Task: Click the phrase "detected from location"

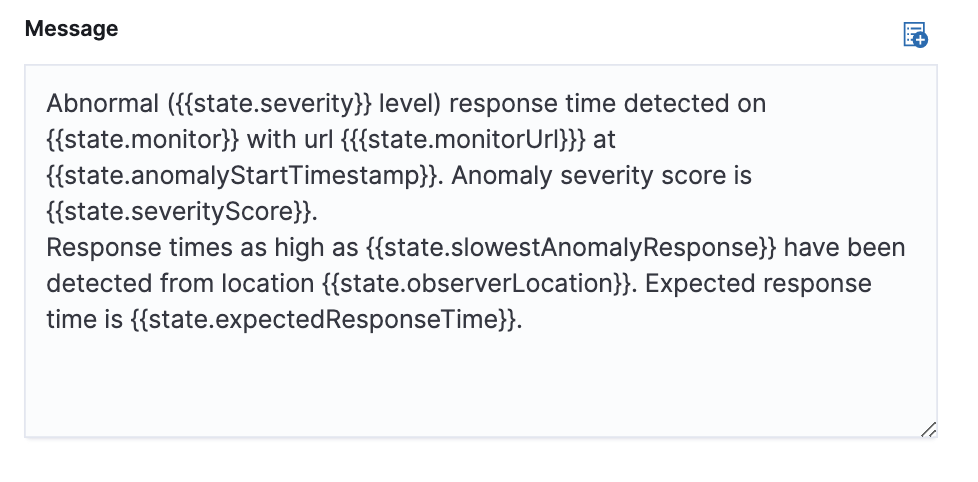Action: pyautogui.click(x=180, y=283)
